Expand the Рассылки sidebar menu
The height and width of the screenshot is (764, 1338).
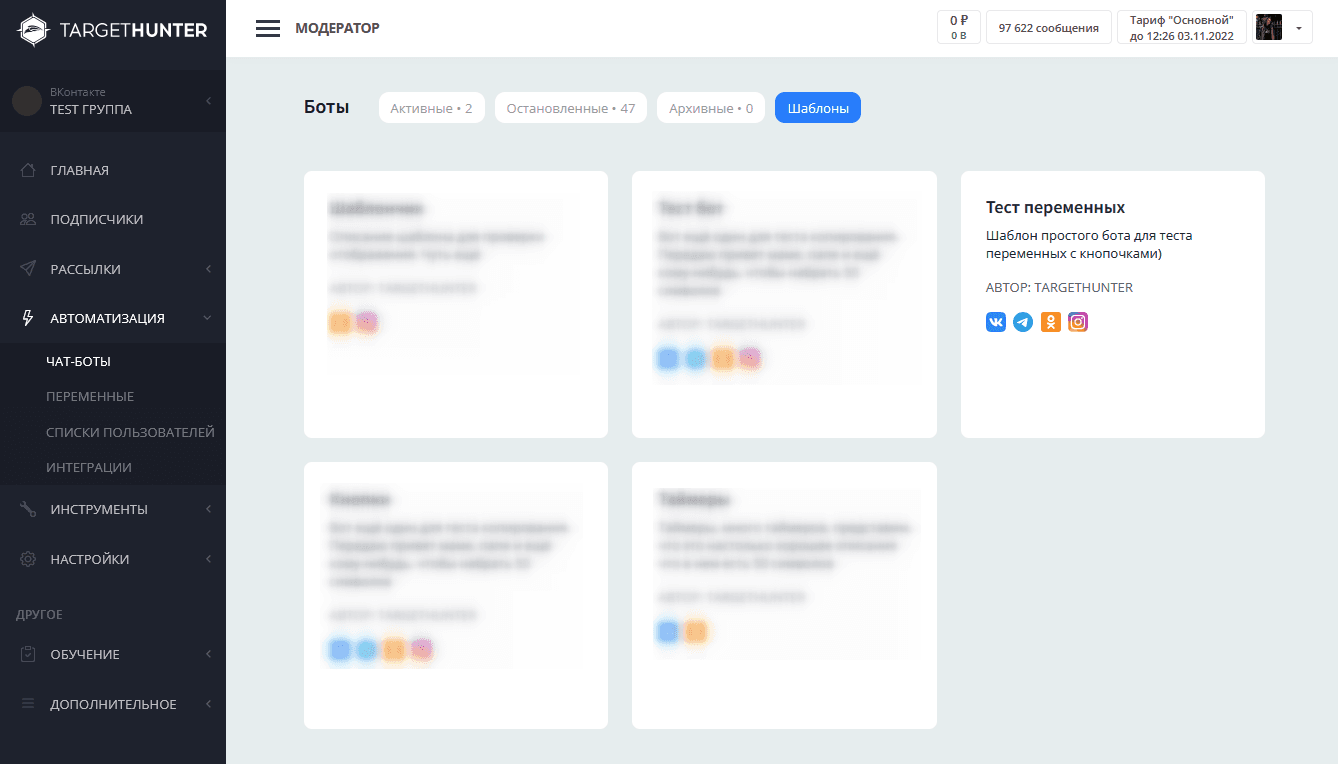point(85,269)
